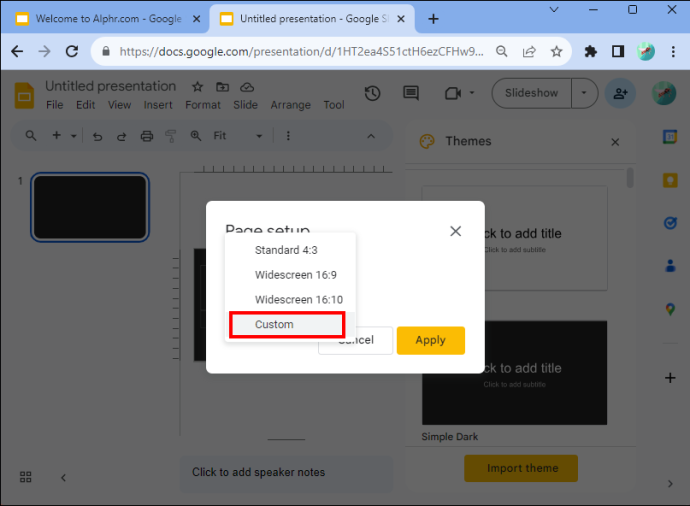Collapse the menus with up chevron
The width and height of the screenshot is (690, 506).
[x=371, y=136]
